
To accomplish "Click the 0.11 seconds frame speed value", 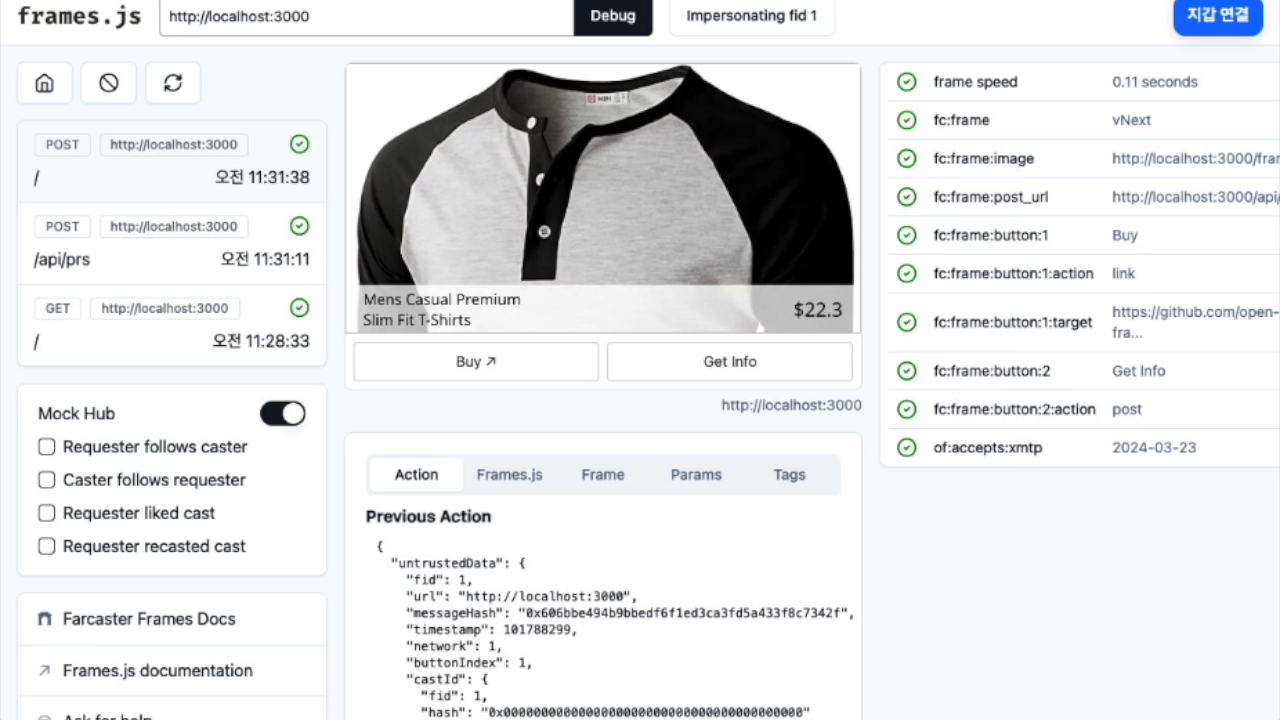I will (x=1155, y=82).
